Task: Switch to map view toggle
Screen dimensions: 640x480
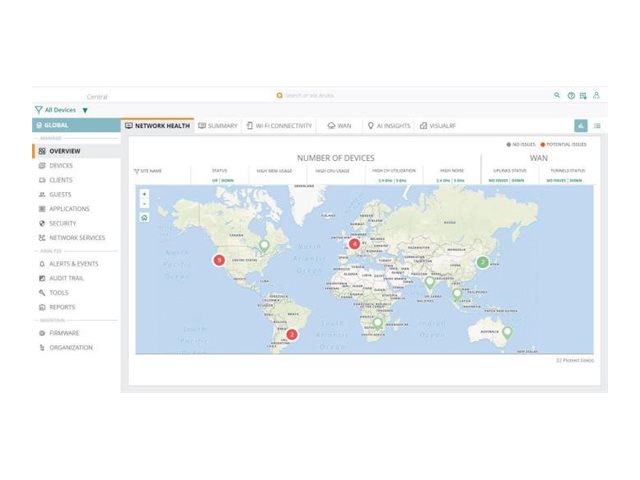Action: tap(580, 126)
